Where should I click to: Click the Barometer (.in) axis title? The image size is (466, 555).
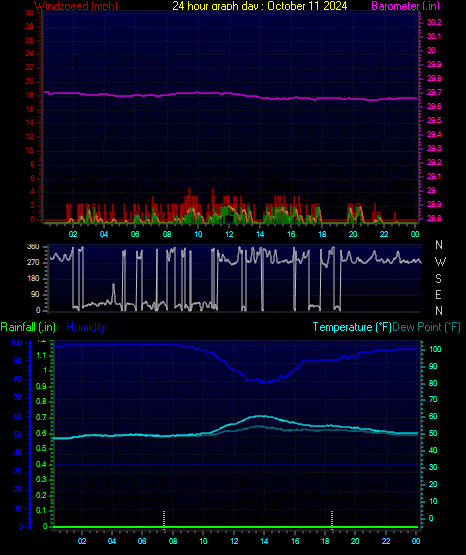[401, 6]
